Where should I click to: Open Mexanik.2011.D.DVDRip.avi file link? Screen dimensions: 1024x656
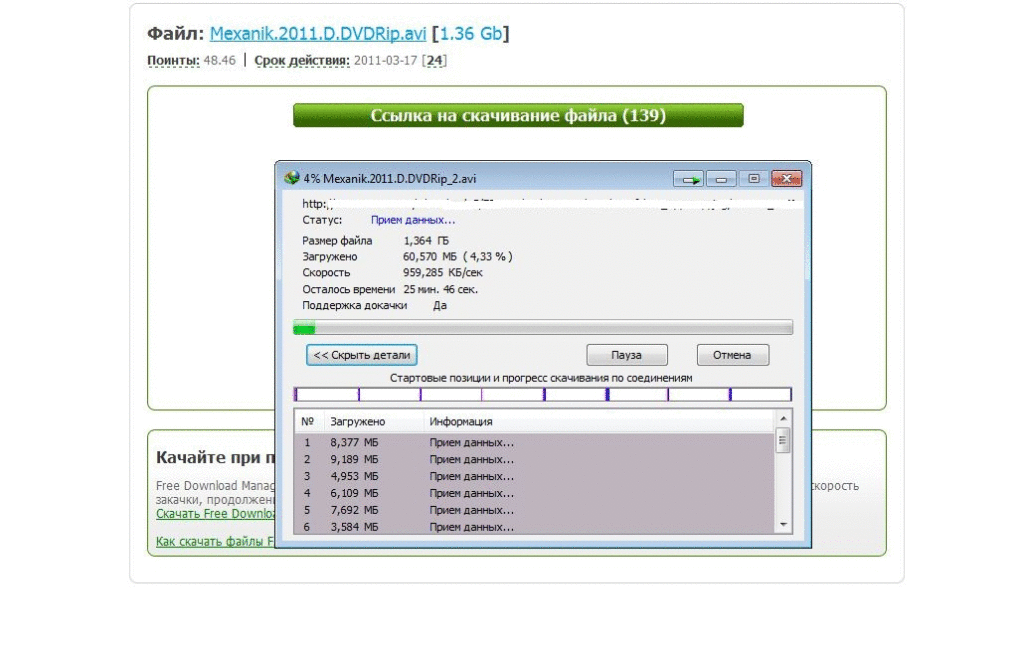[318, 34]
